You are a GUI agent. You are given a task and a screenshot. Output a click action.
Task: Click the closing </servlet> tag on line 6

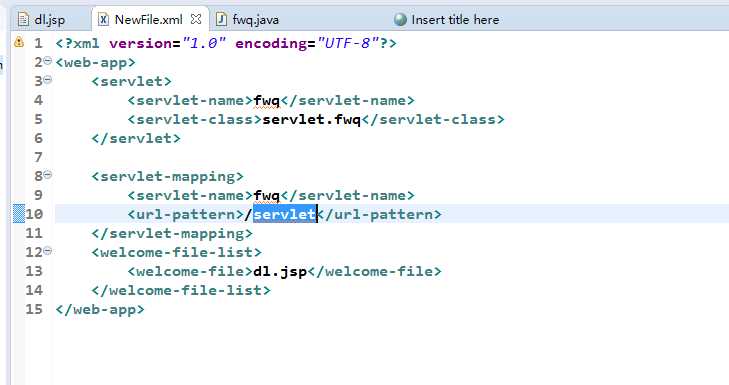tap(136, 139)
